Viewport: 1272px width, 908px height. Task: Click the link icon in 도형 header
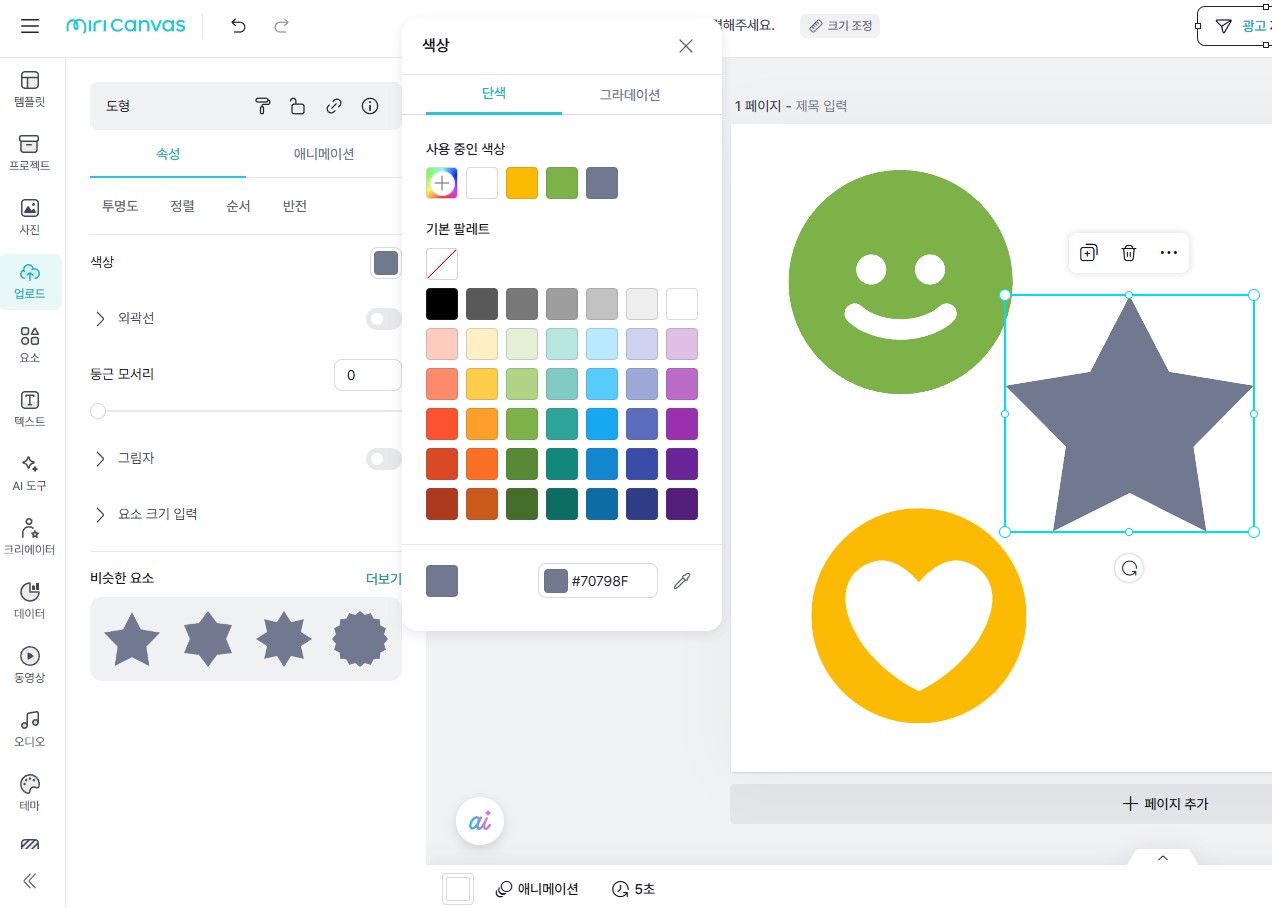point(334,106)
